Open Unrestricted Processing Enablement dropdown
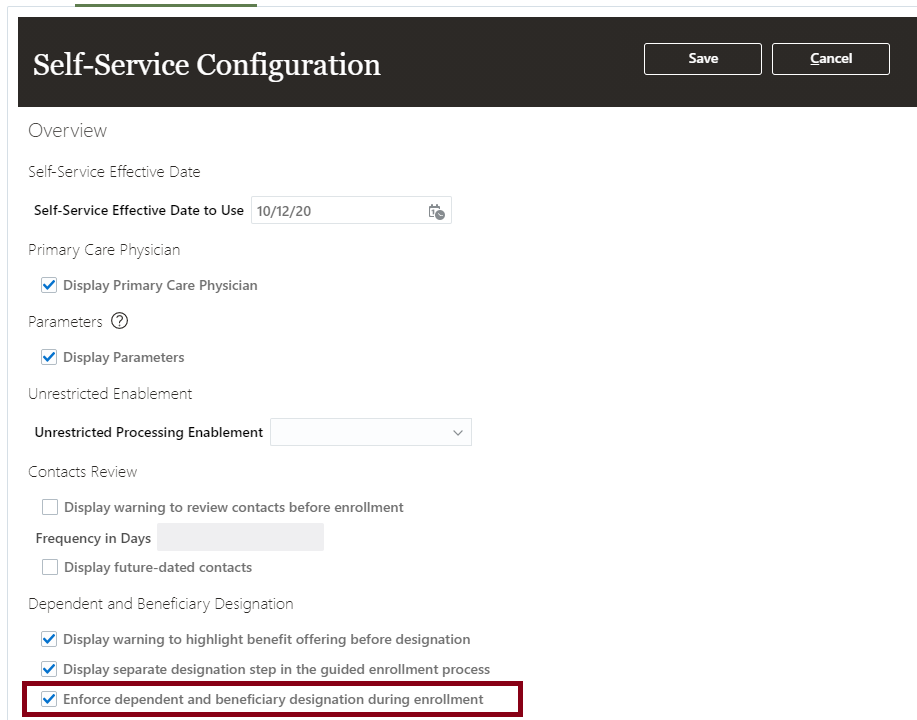The image size is (917, 720). click(x=371, y=432)
